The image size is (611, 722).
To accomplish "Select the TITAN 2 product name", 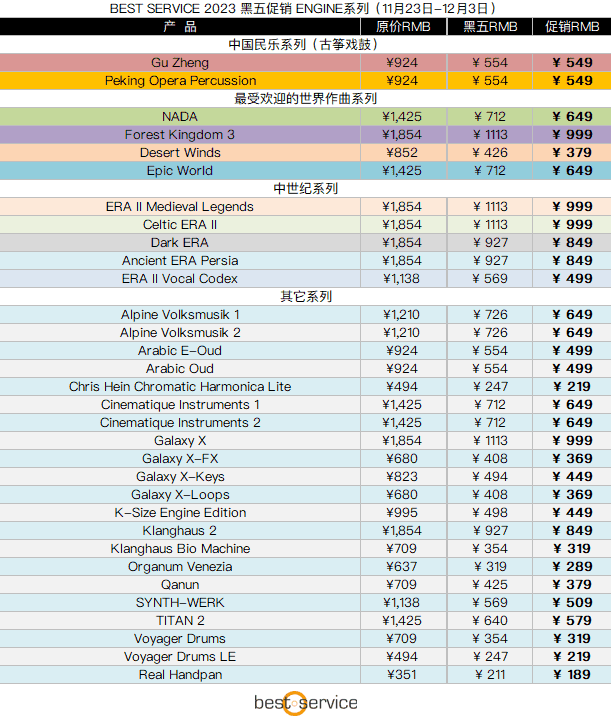I will click(x=180, y=621).
